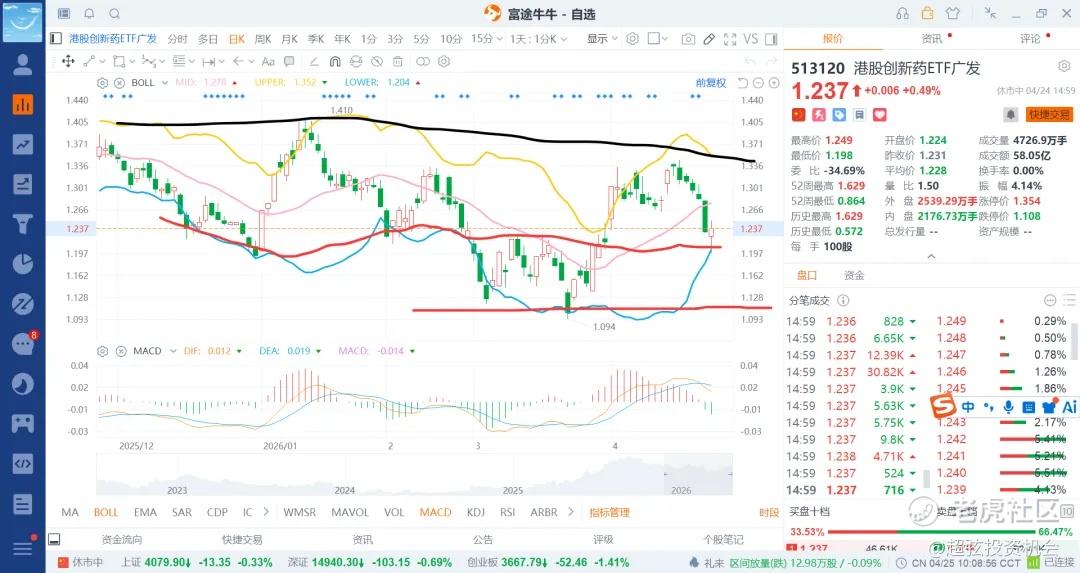
Task: Open the BOLL indicator gear settings
Action: [x=103, y=83]
